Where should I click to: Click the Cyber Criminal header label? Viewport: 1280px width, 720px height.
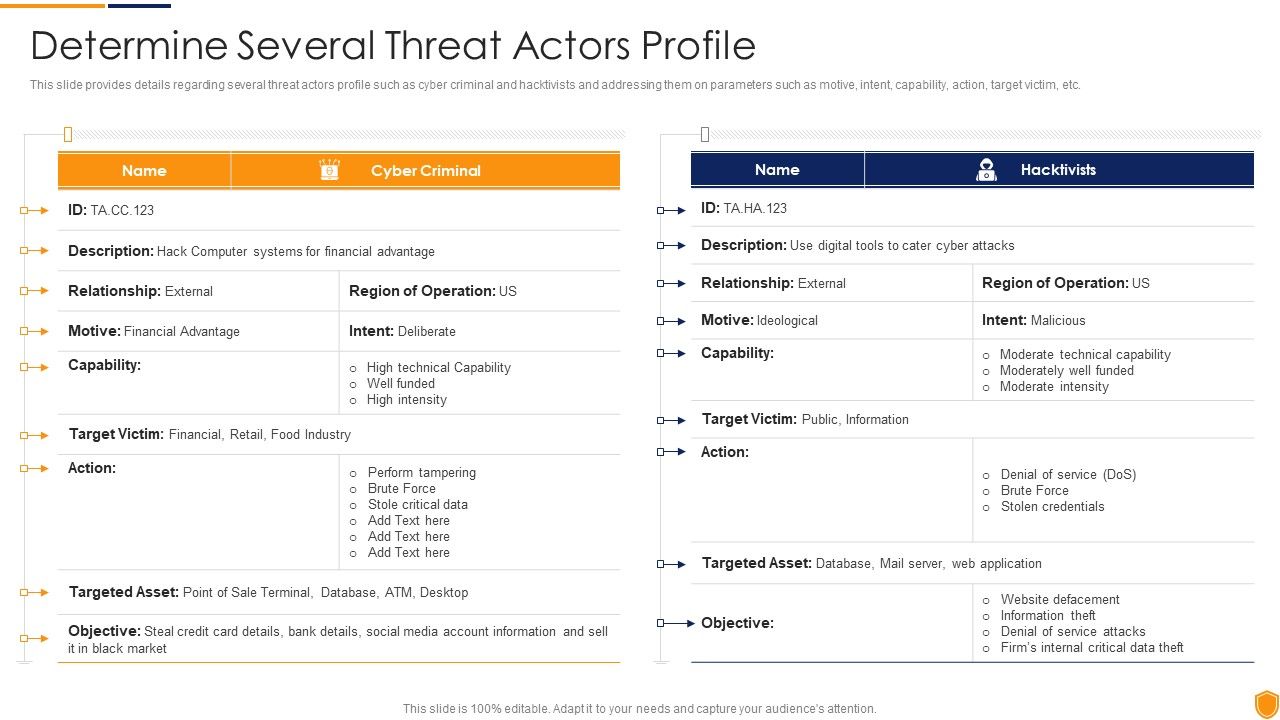(x=425, y=170)
